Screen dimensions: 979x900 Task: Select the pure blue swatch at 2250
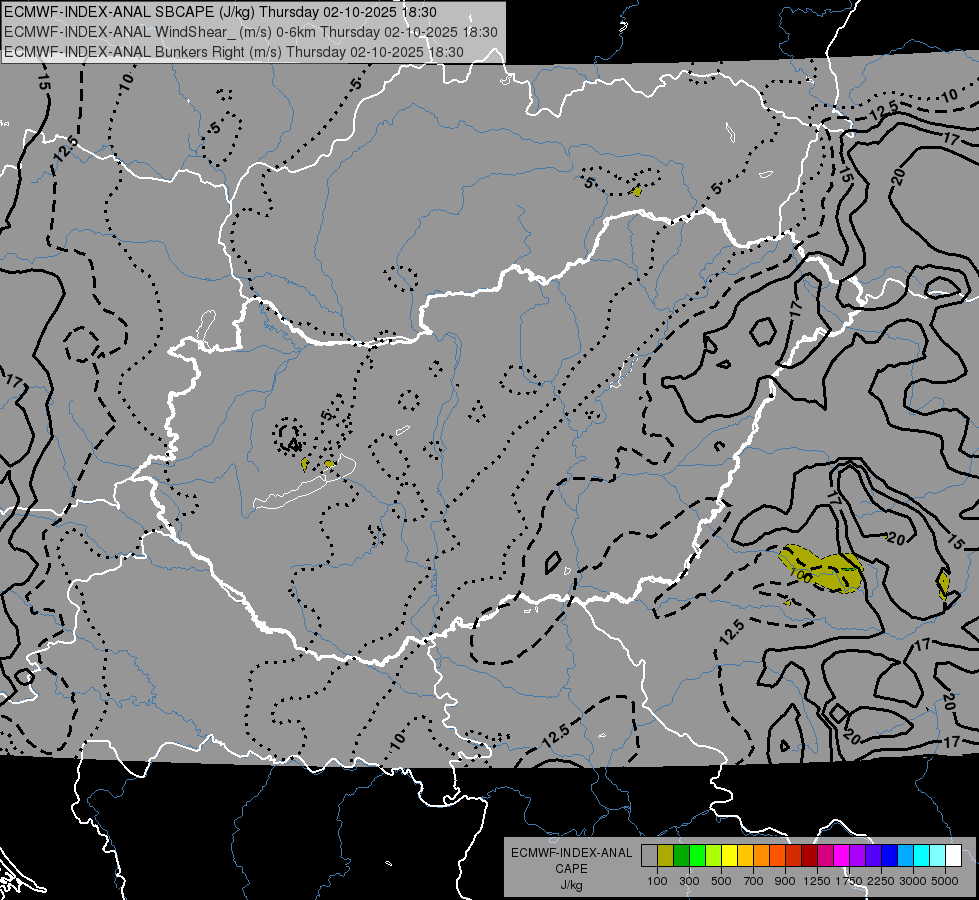click(890, 856)
